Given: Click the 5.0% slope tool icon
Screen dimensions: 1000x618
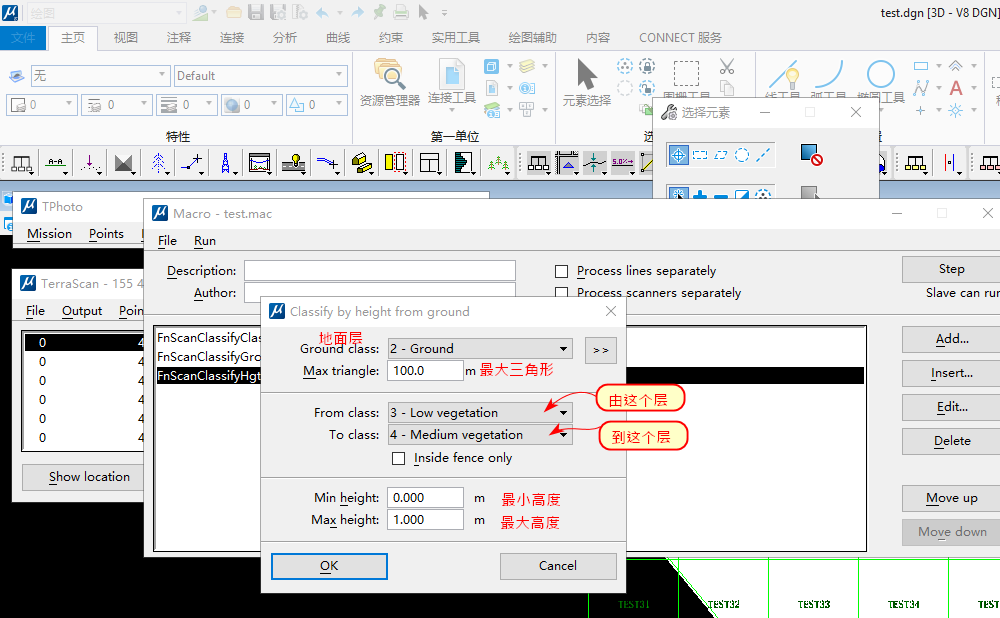Looking at the screenshot, I should coord(622,164).
